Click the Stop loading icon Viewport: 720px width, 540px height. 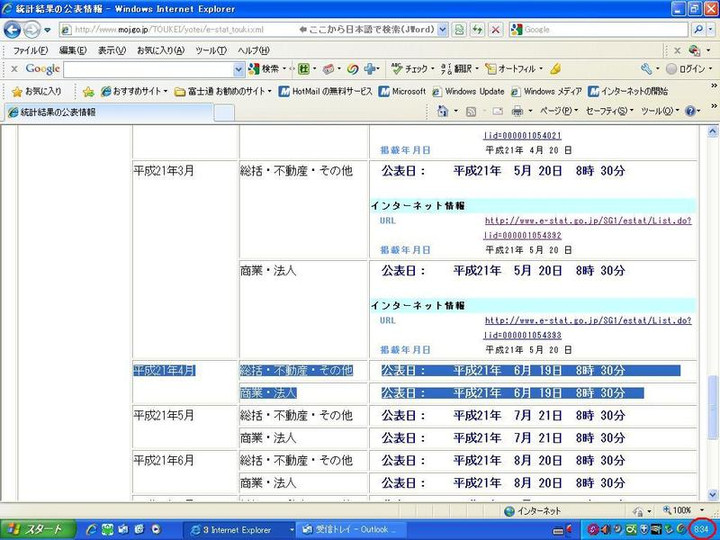tap(496, 30)
